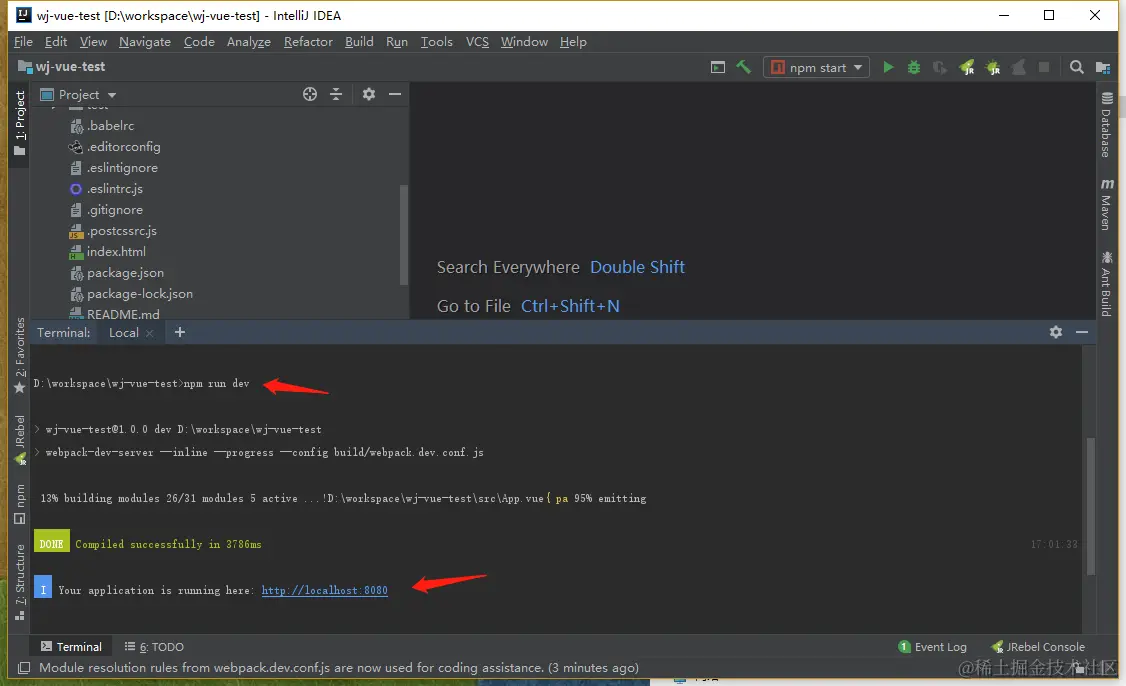Select index.html in project tree
The width and height of the screenshot is (1126, 686).
pyautogui.click(x=108, y=251)
